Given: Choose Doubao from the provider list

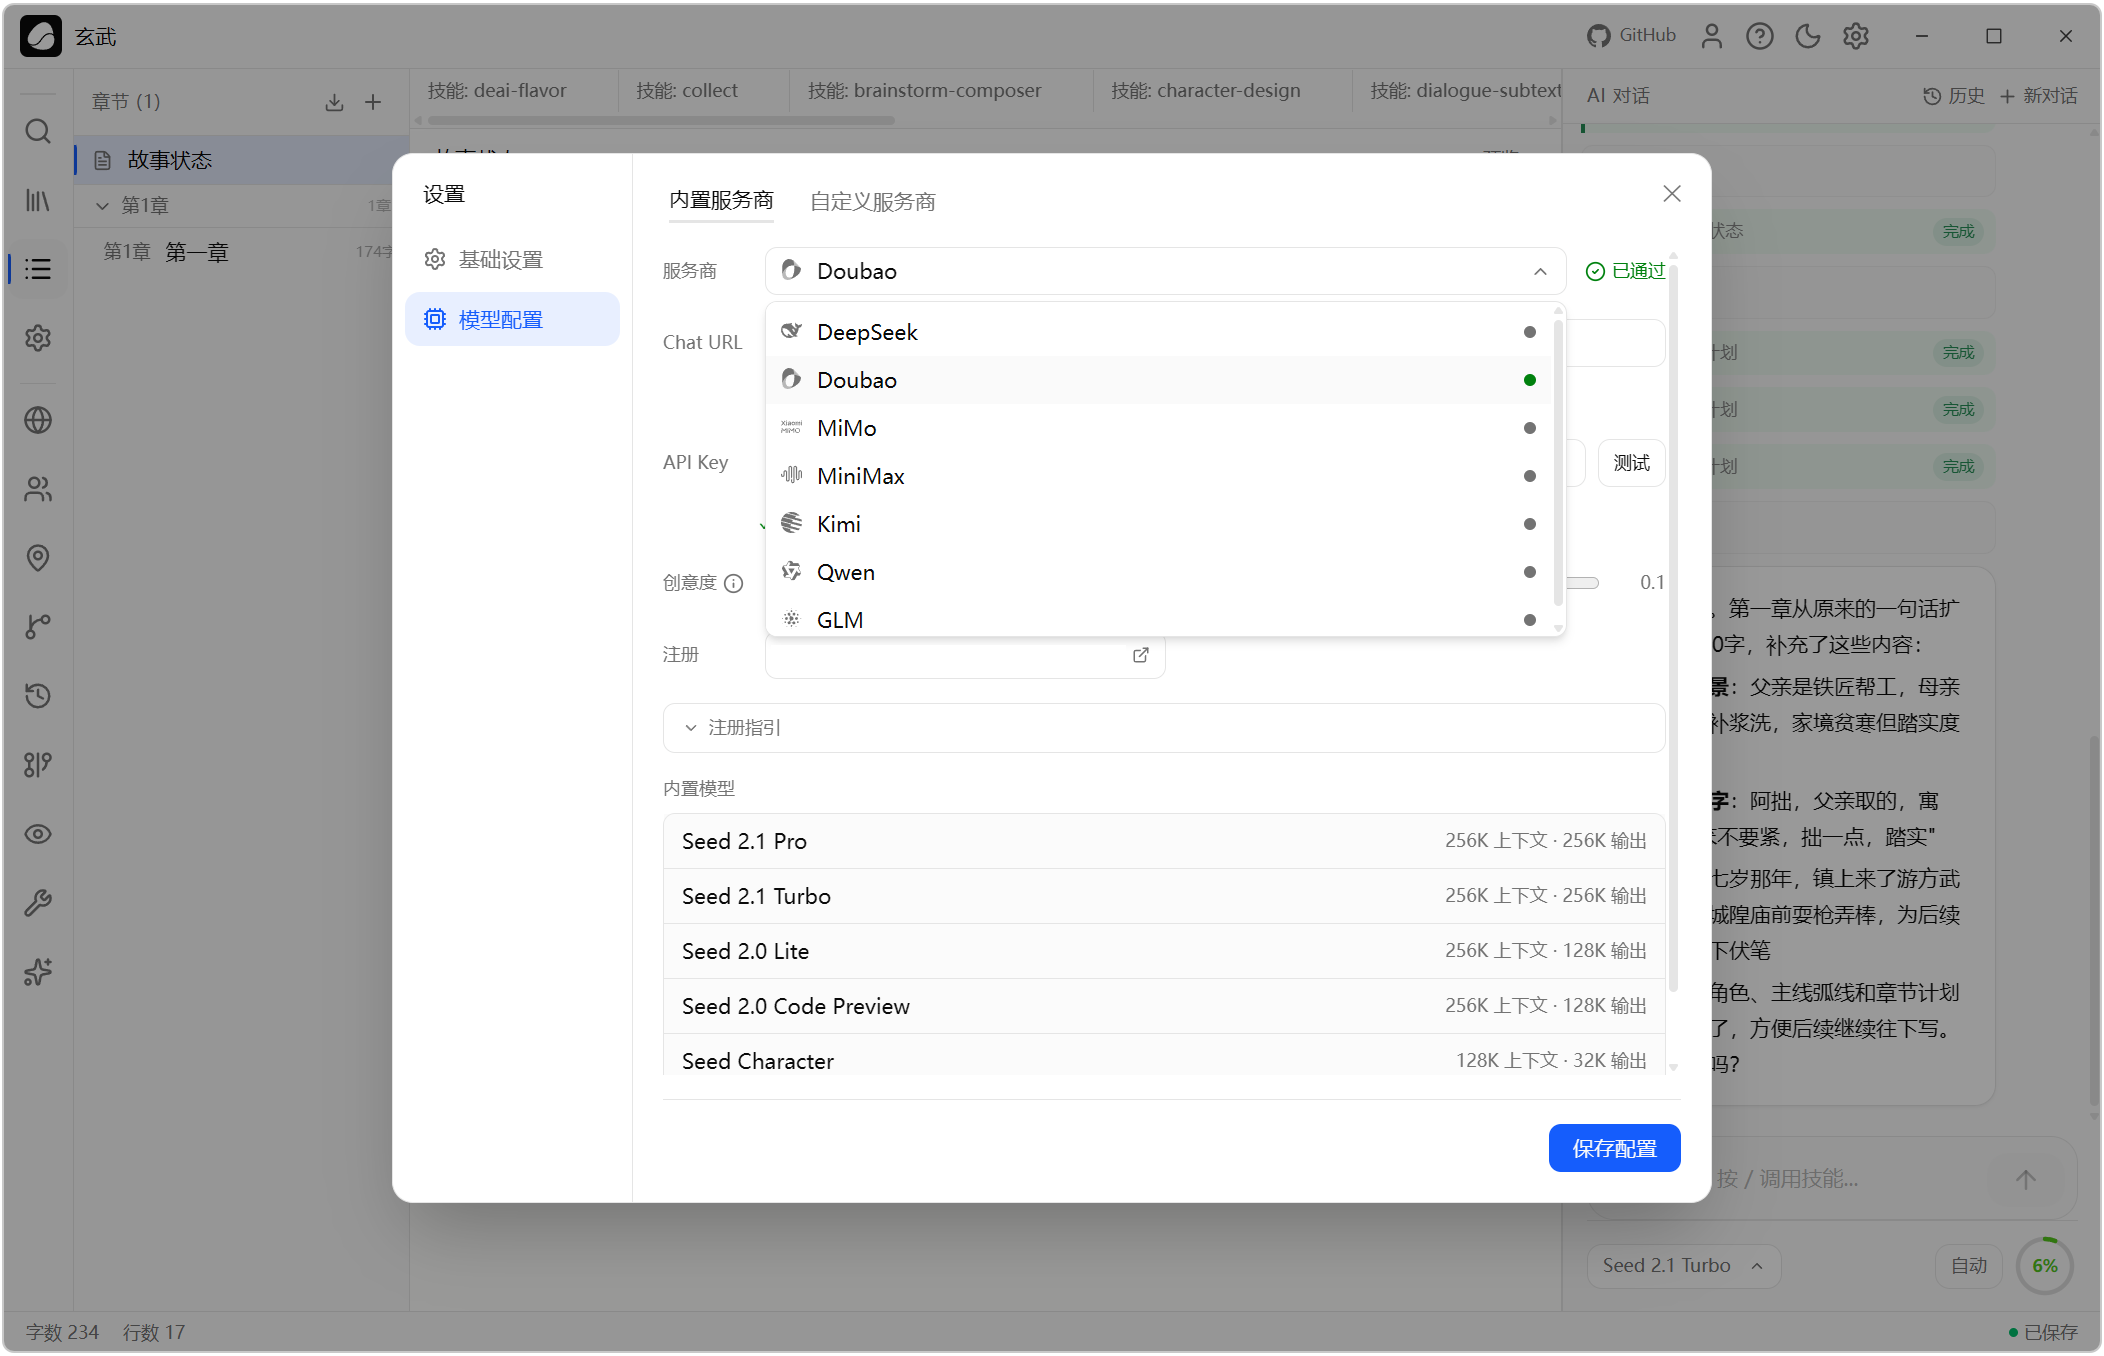Looking at the screenshot, I should pyautogui.click(x=1158, y=380).
